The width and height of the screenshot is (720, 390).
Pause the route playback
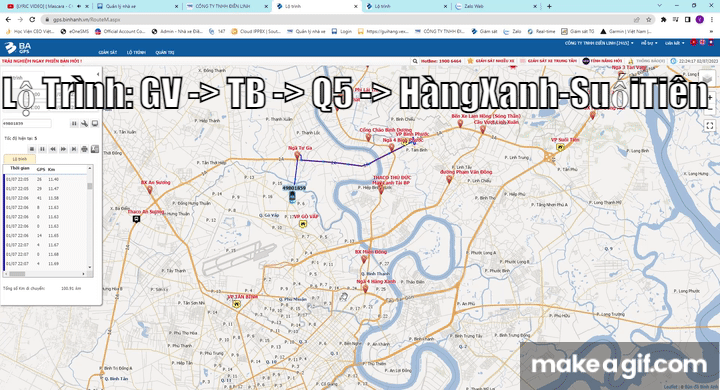click(x=42, y=149)
